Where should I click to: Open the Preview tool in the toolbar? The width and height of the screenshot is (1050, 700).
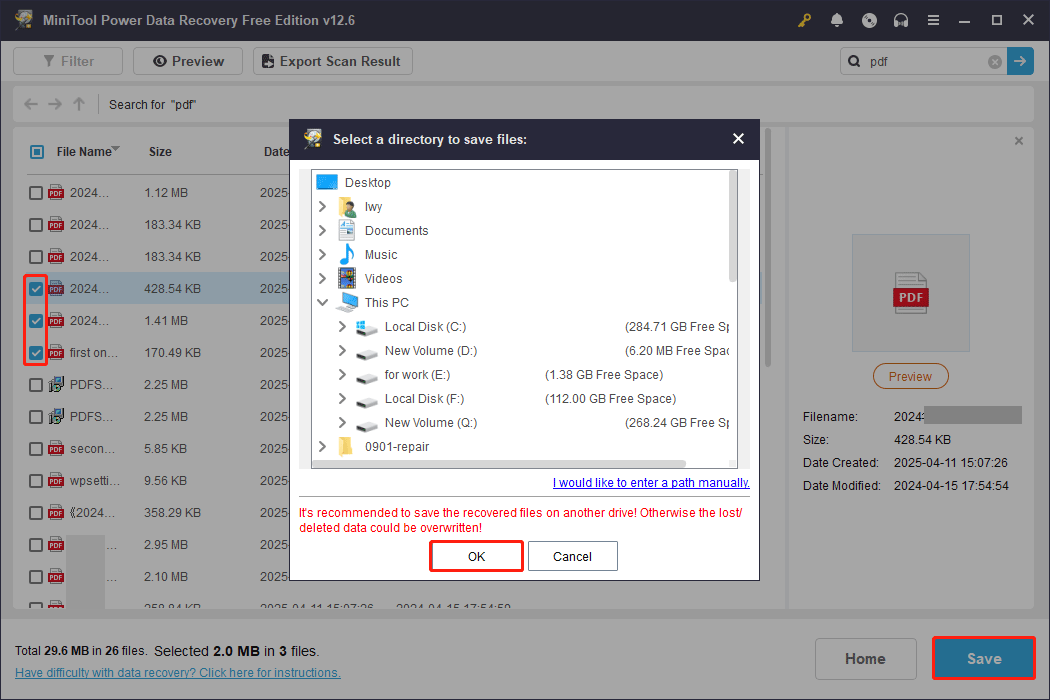point(187,61)
